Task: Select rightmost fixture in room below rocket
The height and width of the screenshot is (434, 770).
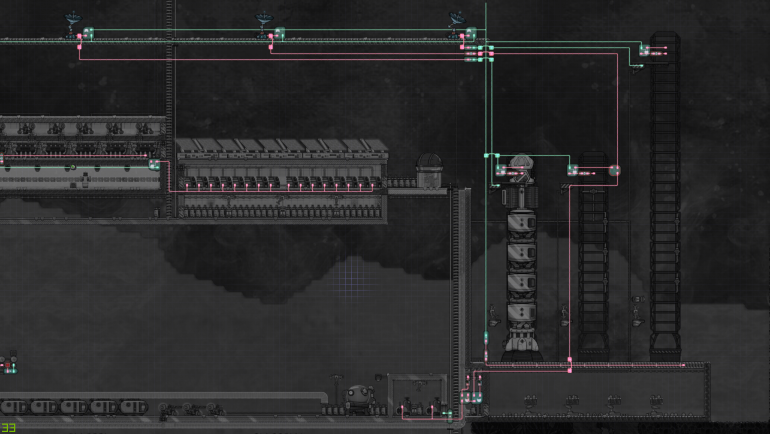Action: (x=657, y=404)
